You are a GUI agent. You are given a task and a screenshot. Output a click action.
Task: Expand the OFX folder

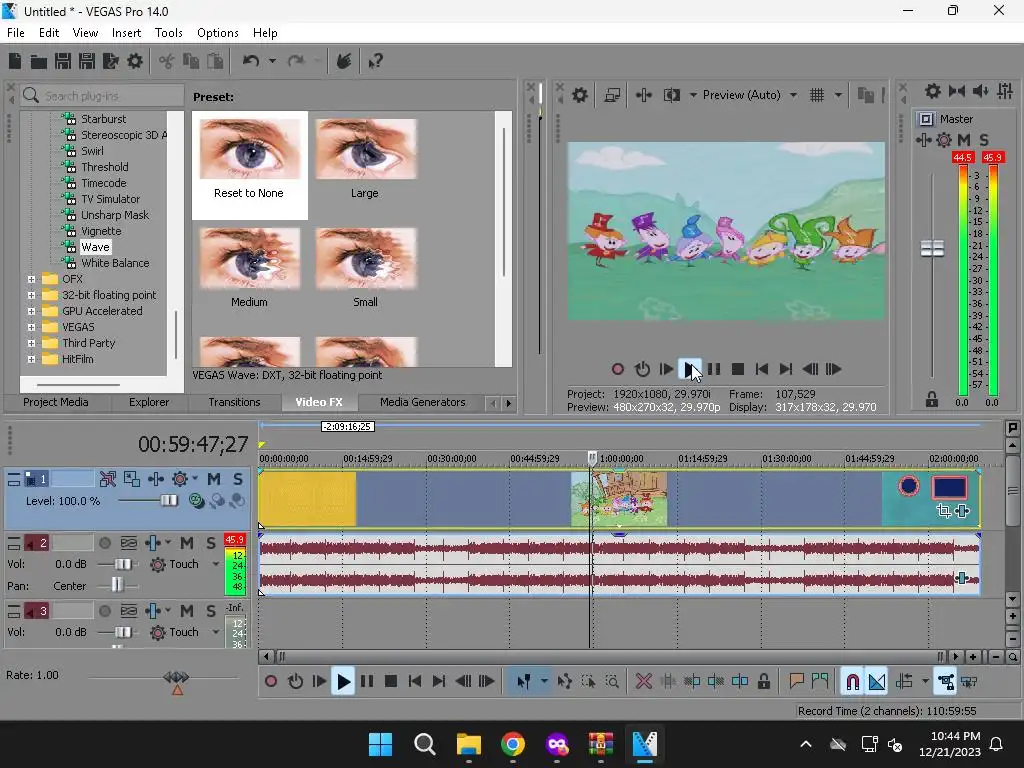pyautogui.click(x=31, y=280)
